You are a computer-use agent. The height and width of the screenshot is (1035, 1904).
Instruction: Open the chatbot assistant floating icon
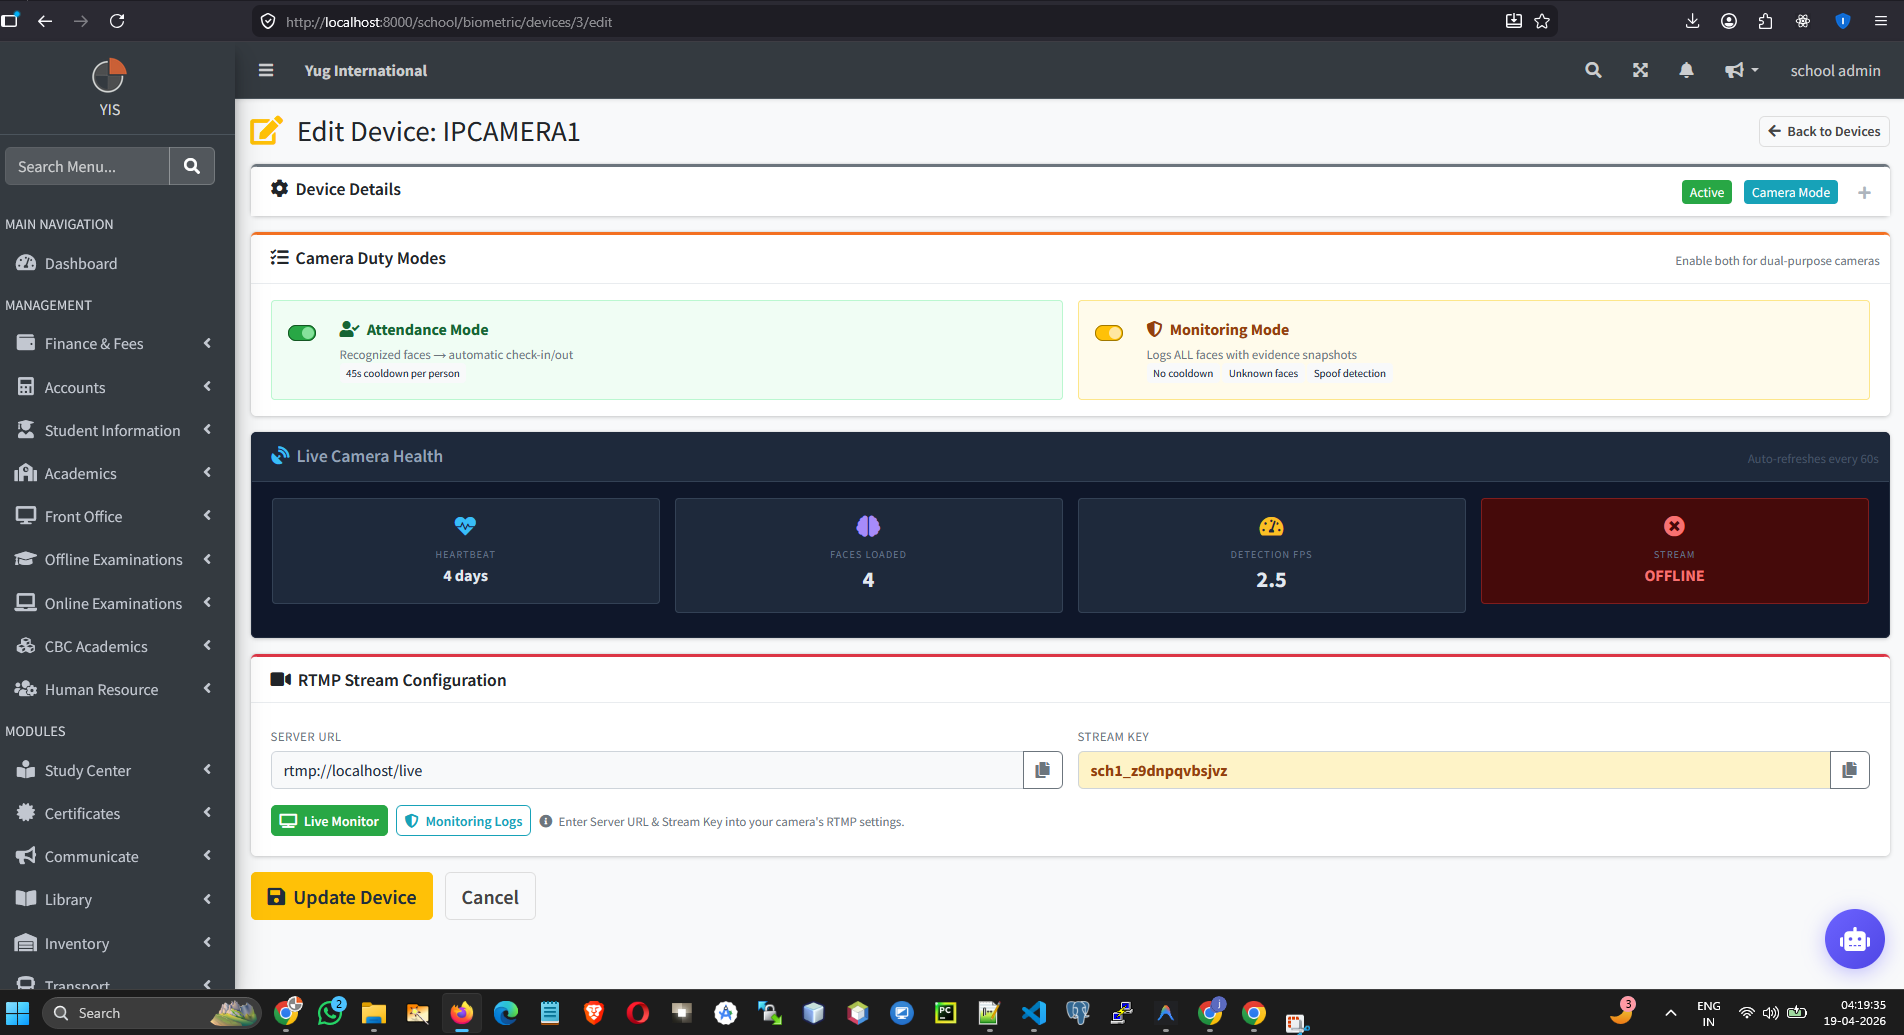pyautogui.click(x=1854, y=939)
